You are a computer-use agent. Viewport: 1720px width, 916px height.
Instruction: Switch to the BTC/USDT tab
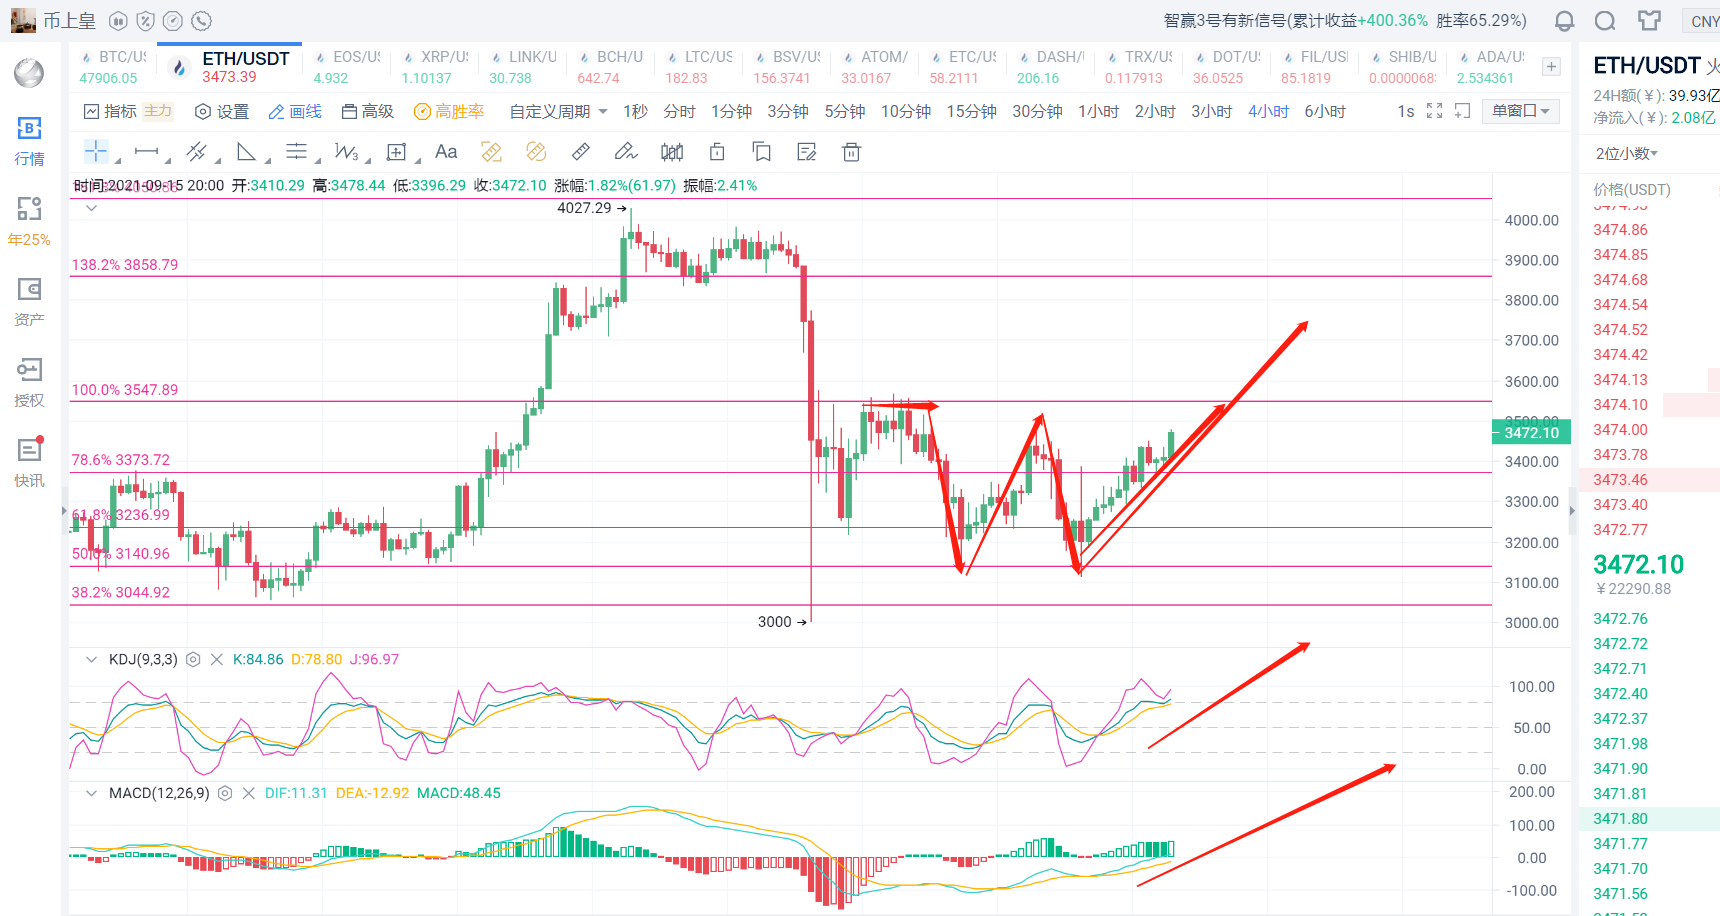point(112,67)
